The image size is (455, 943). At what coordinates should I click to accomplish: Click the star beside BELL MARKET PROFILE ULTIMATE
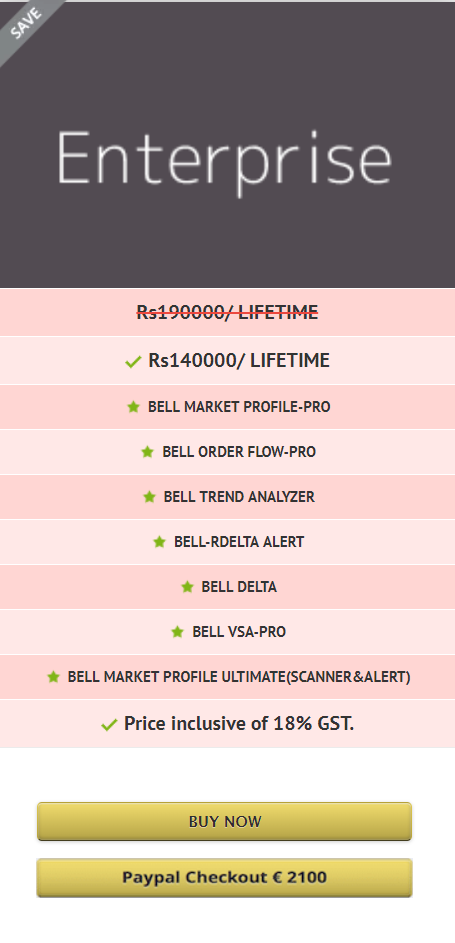pyautogui.click(x=53, y=677)
